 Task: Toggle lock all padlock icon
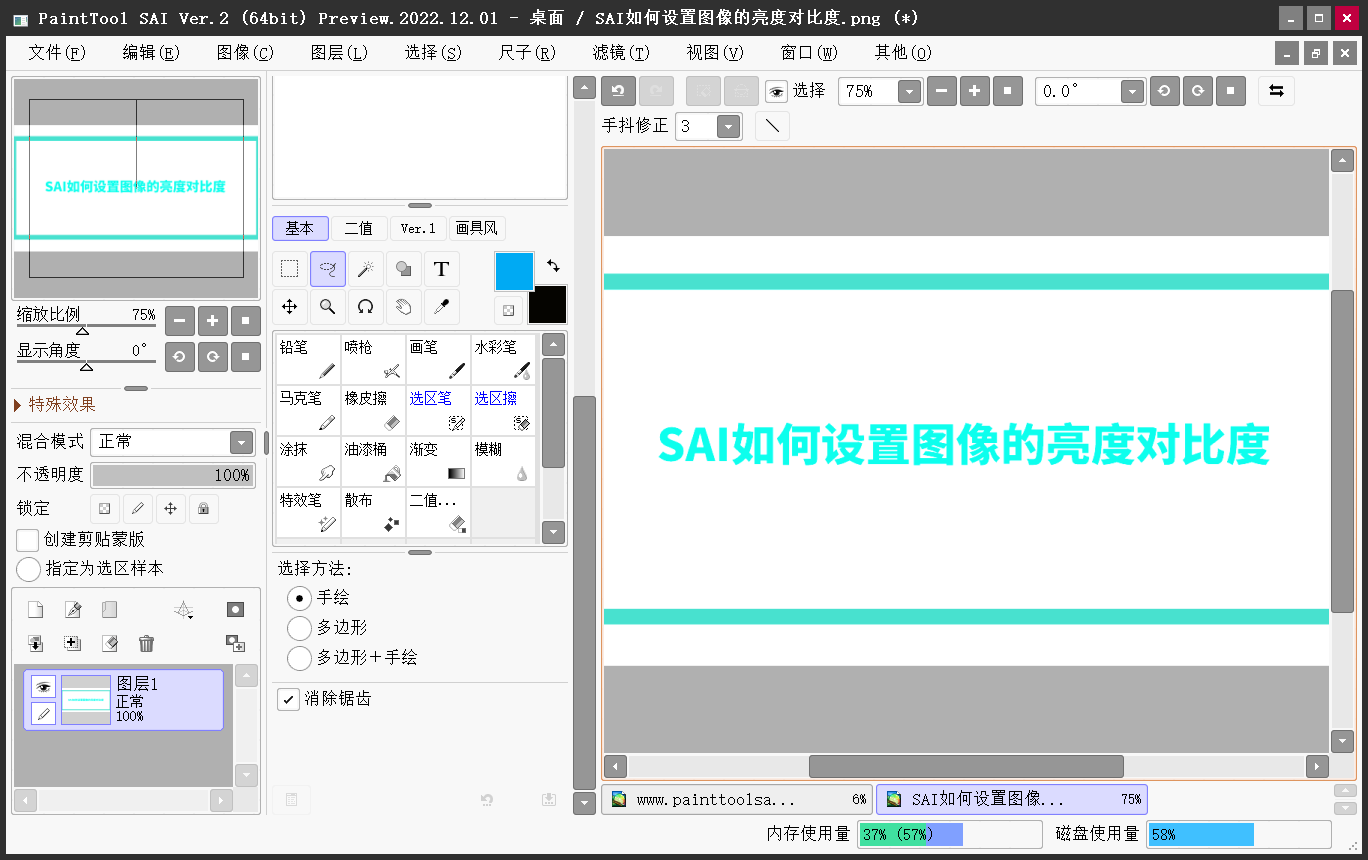(x=203, y=508)
